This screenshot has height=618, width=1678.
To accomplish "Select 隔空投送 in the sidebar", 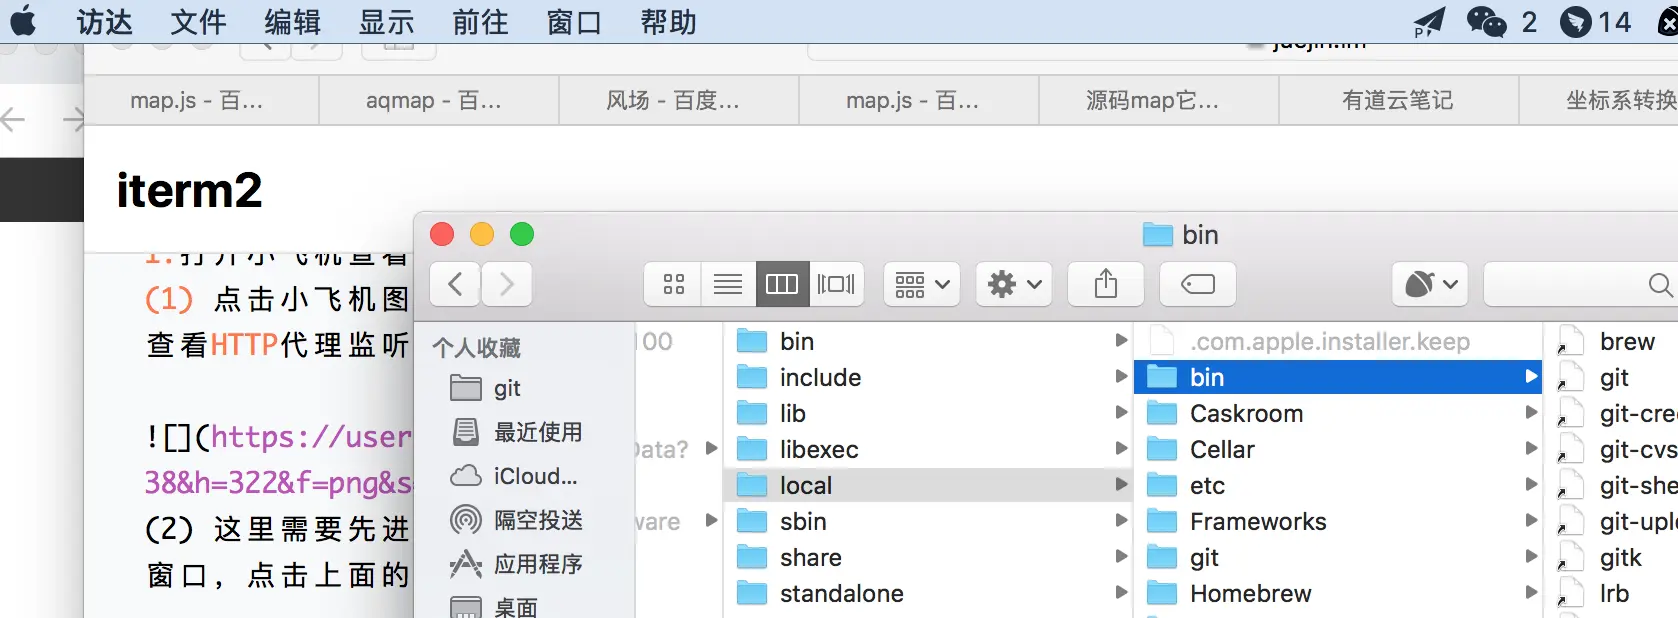I will [x=517, y=520].
